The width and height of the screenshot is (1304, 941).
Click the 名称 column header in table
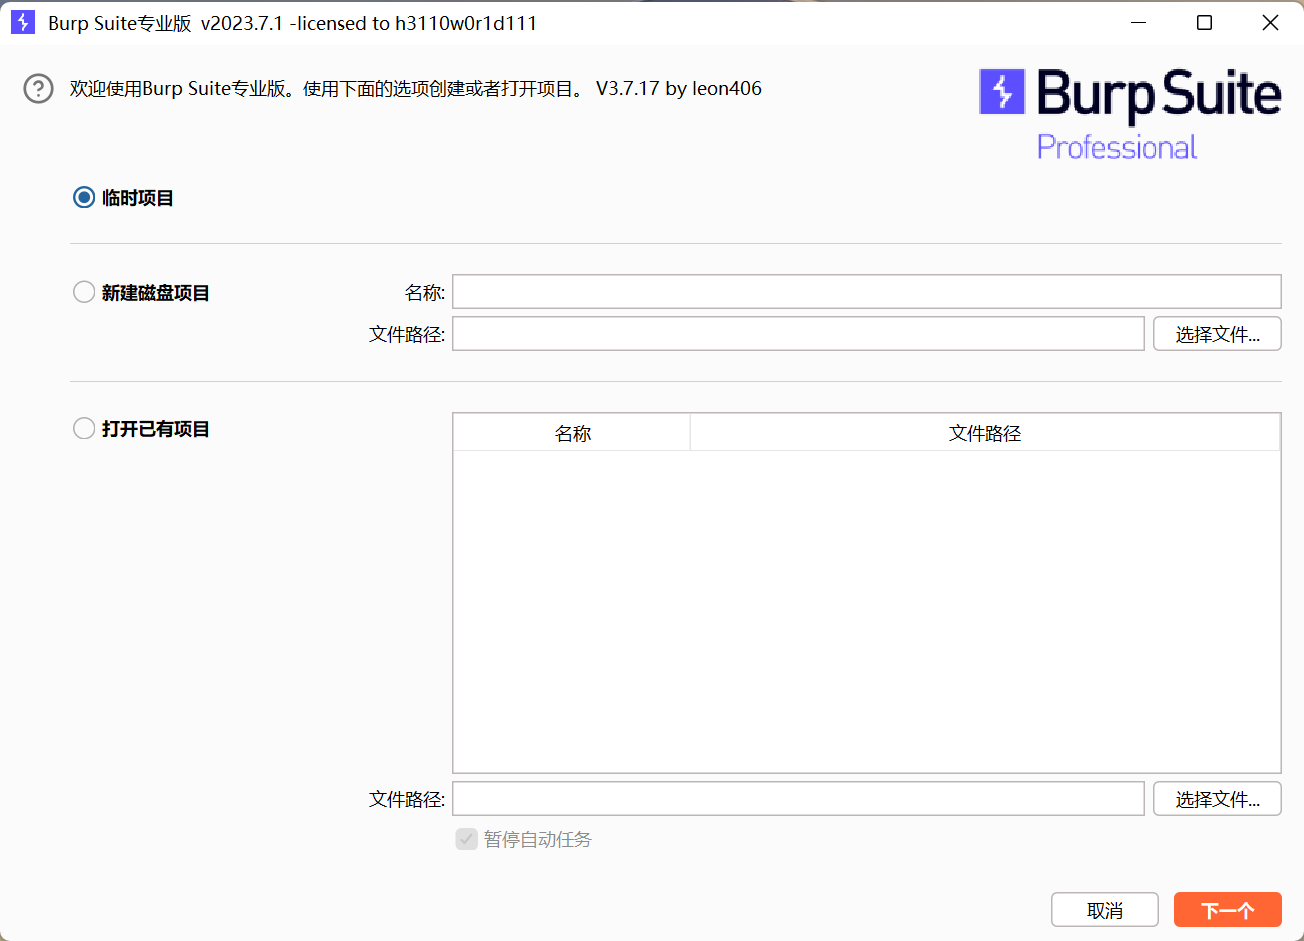[572, 433]
